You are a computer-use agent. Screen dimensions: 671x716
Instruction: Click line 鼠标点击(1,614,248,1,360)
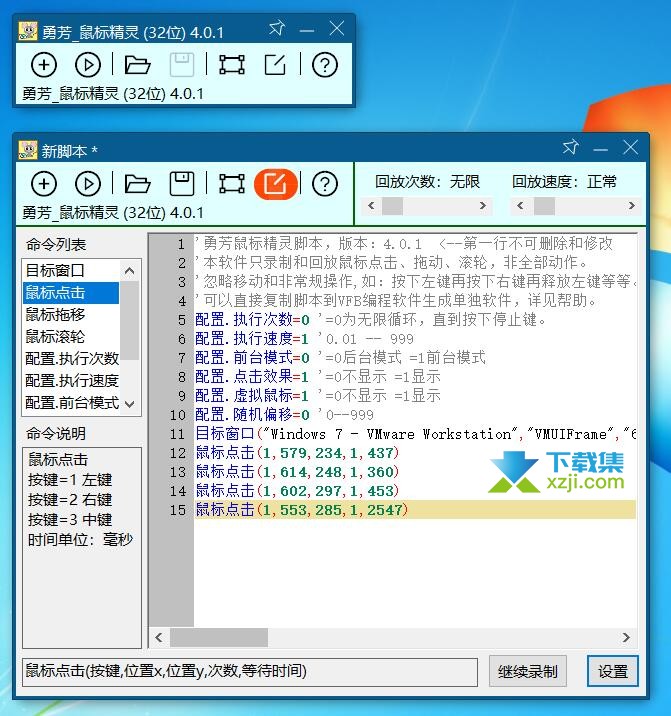[x=297, y=472]
